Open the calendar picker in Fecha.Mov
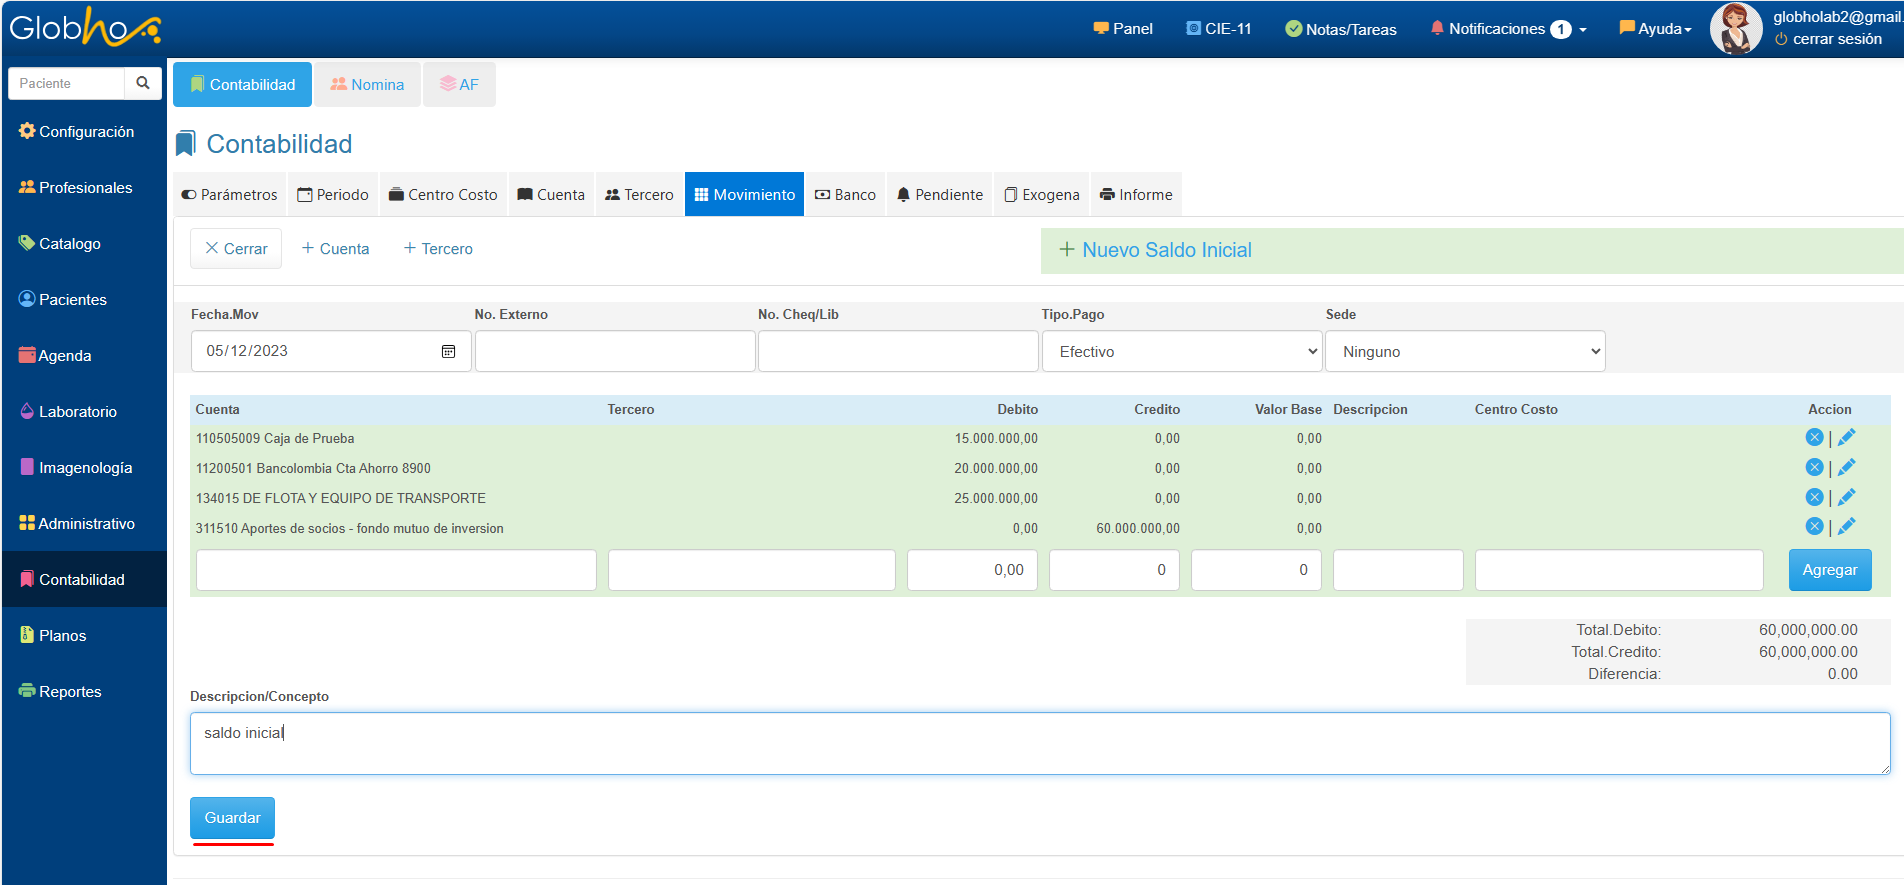1904x885 pixels. point(448,351)
